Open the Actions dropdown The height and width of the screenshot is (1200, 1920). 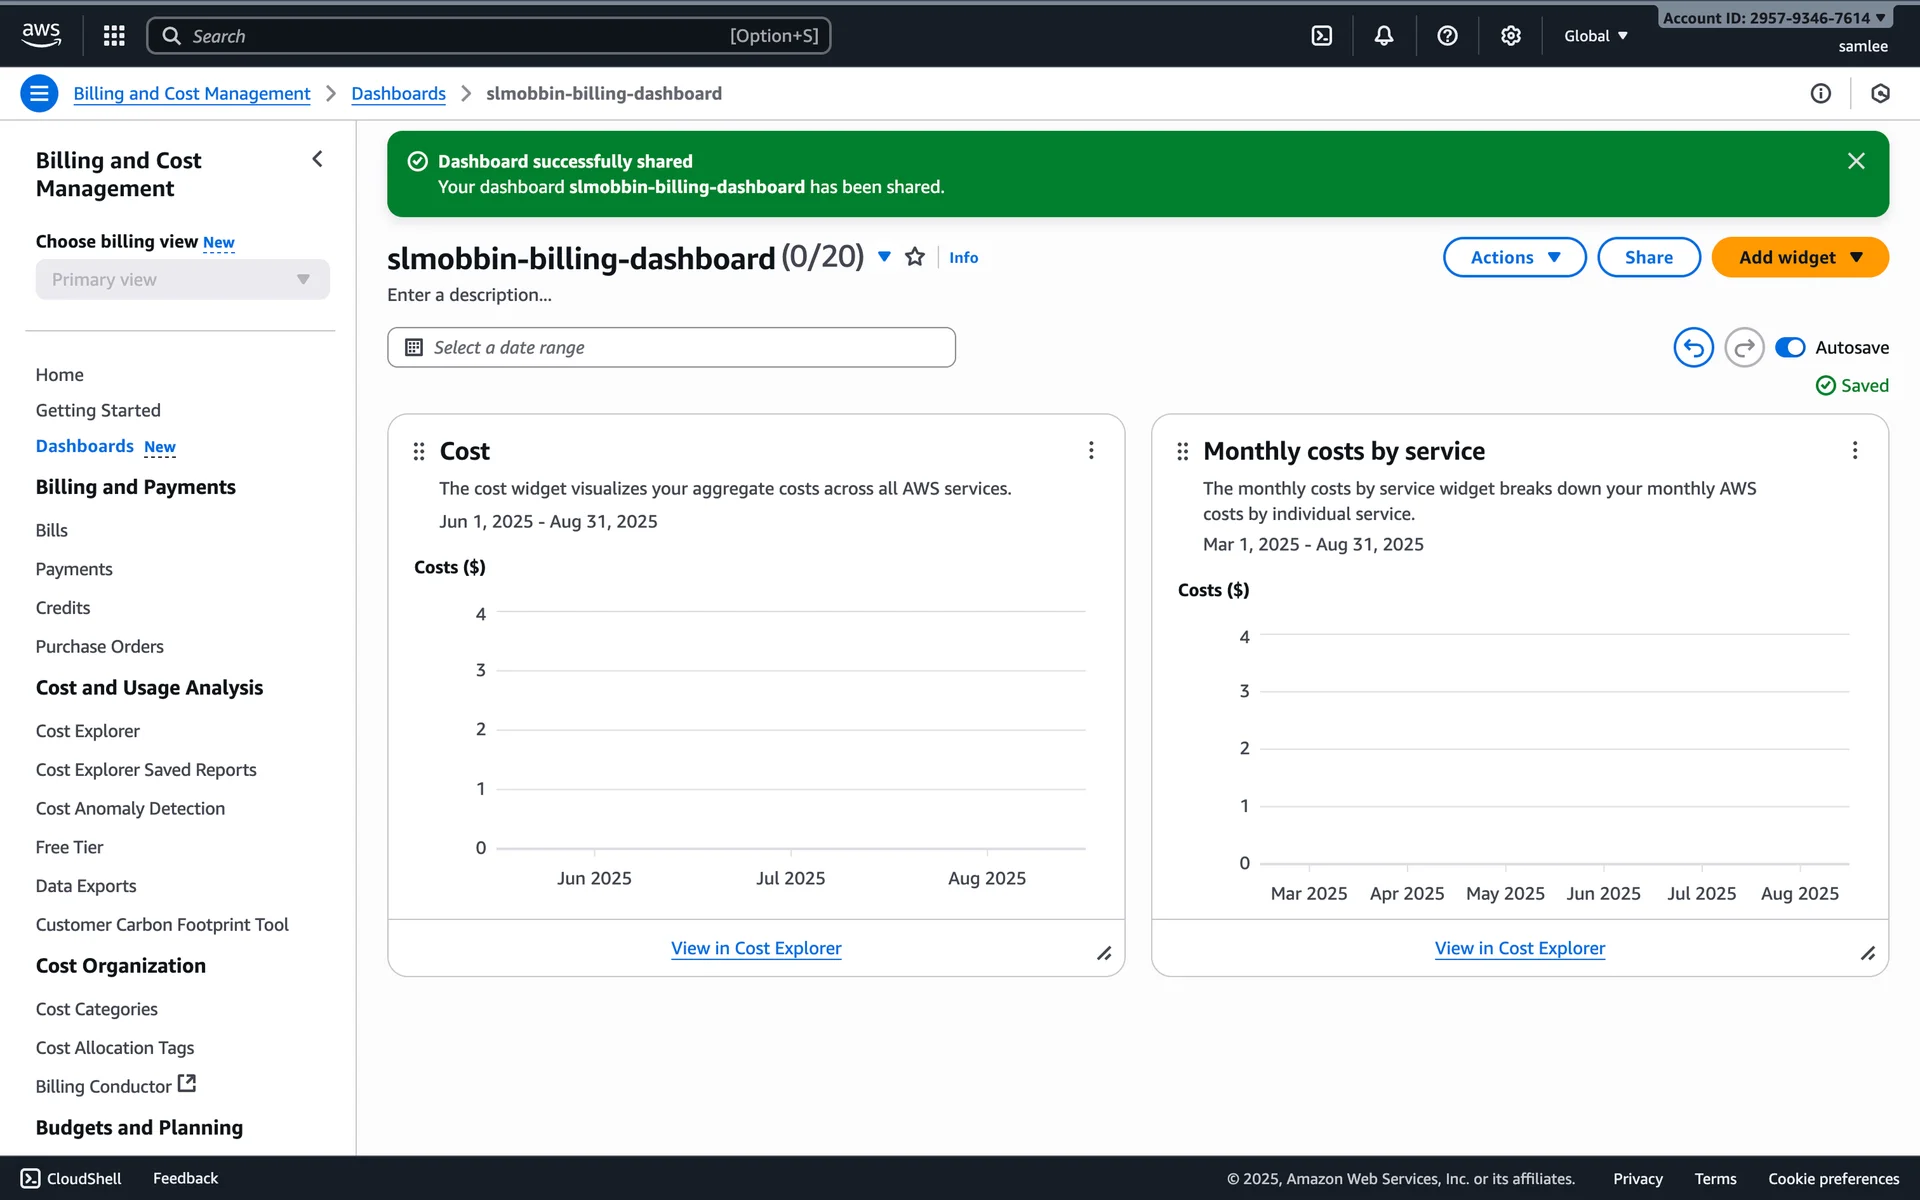pyautogui.click(x=1514, y=257)
